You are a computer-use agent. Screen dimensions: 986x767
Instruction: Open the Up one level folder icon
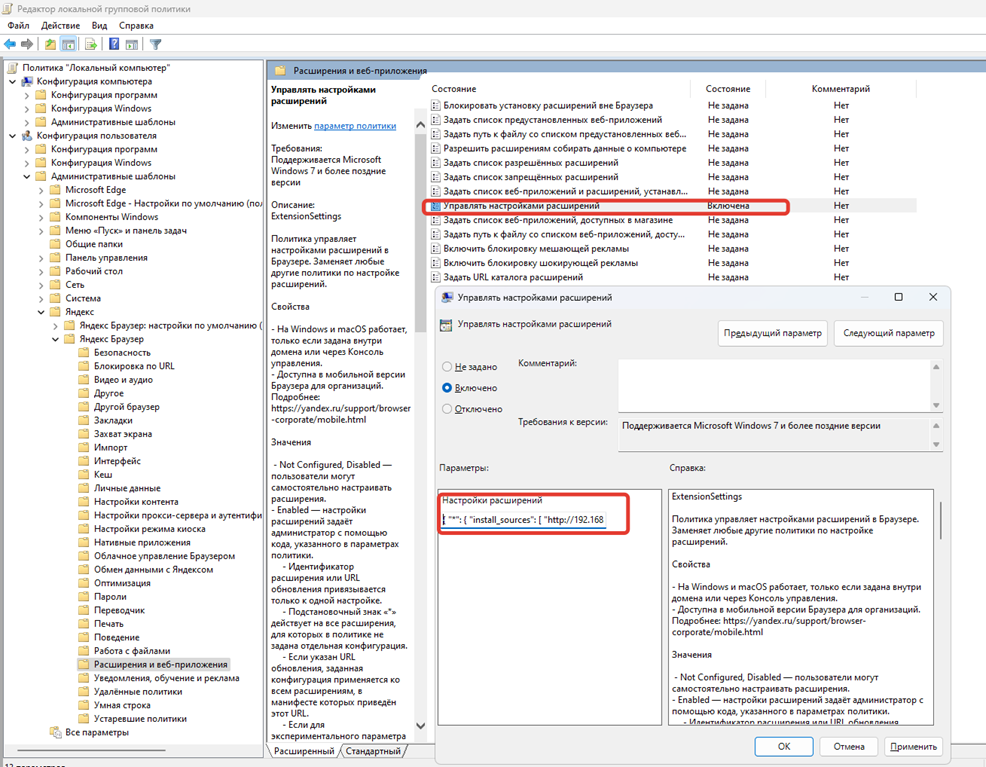(x=49, y=43)
